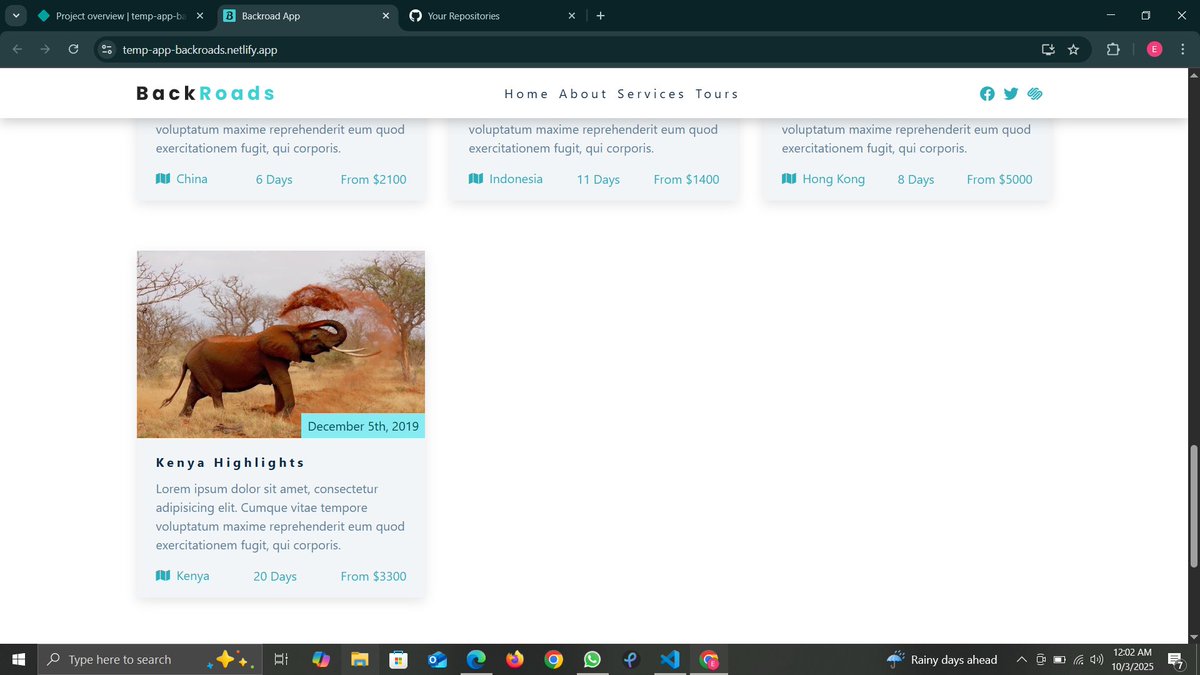
Task: Open Copilot from the taskbar
Action: pyautogui.click(x=321, y=659)
